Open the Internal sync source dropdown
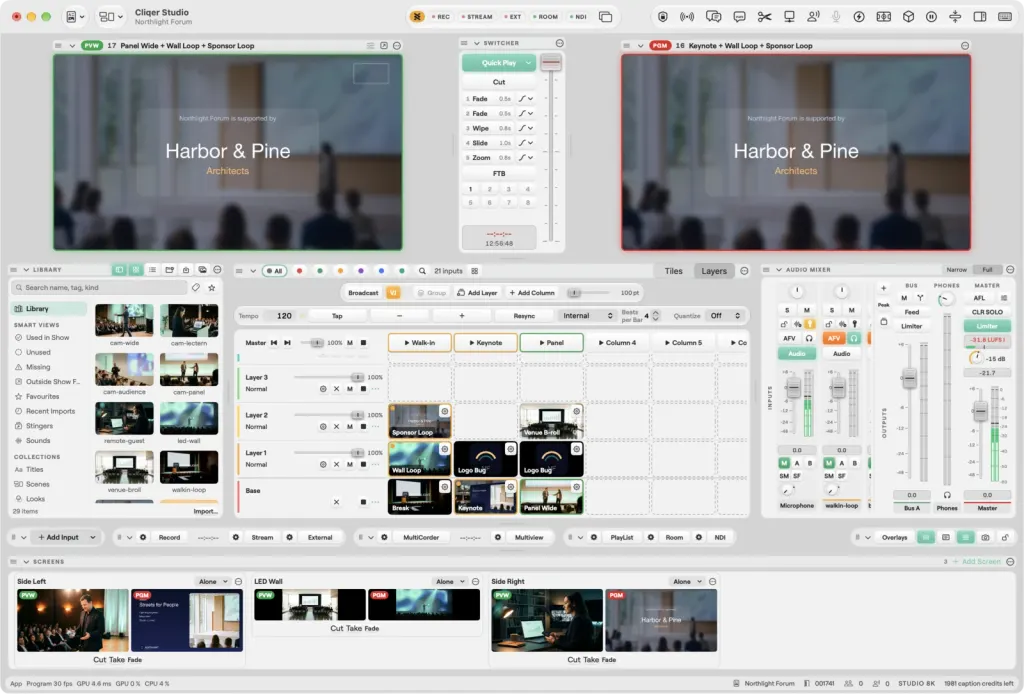The image size is (1024, 694). pos(588,316)
